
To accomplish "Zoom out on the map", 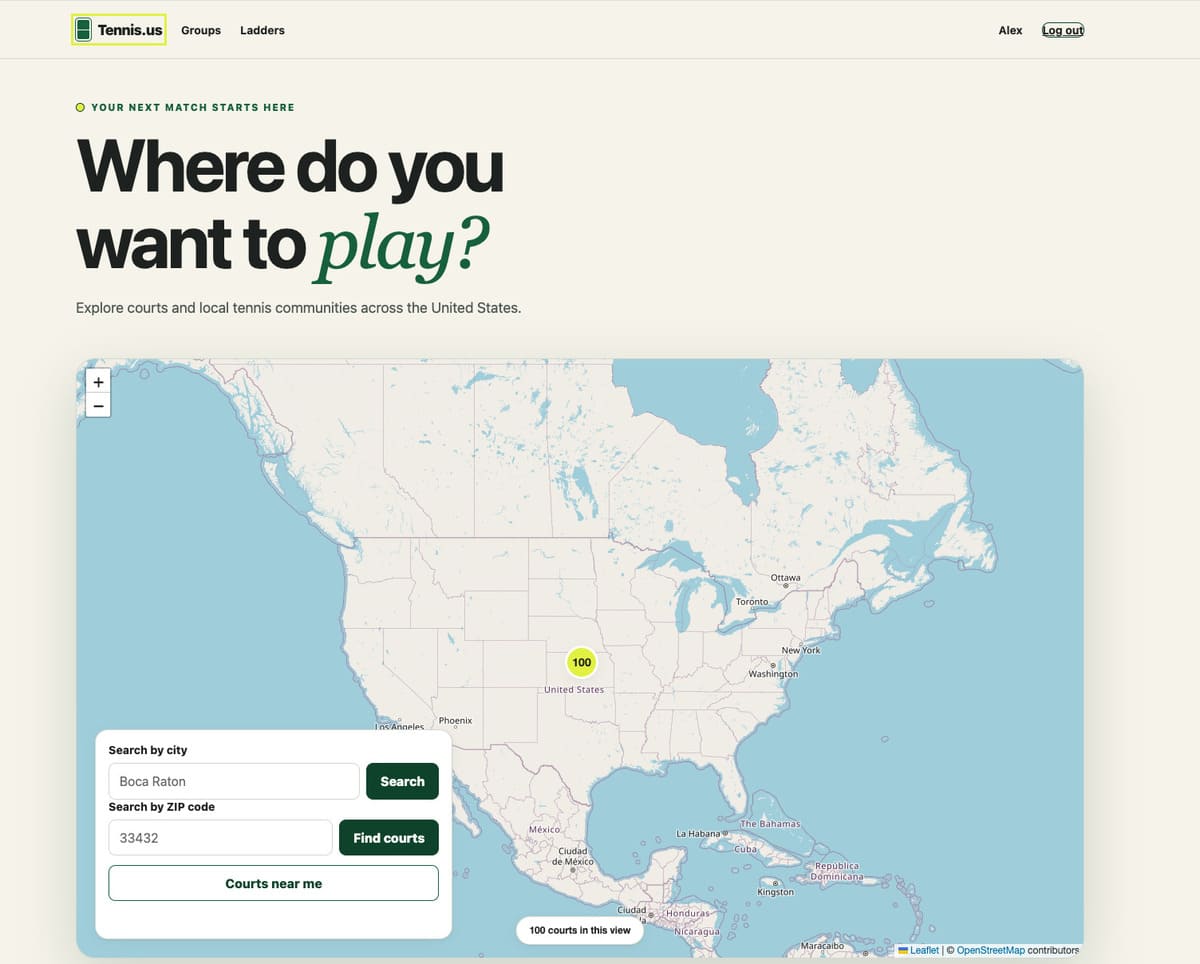I will pos(98,405).
